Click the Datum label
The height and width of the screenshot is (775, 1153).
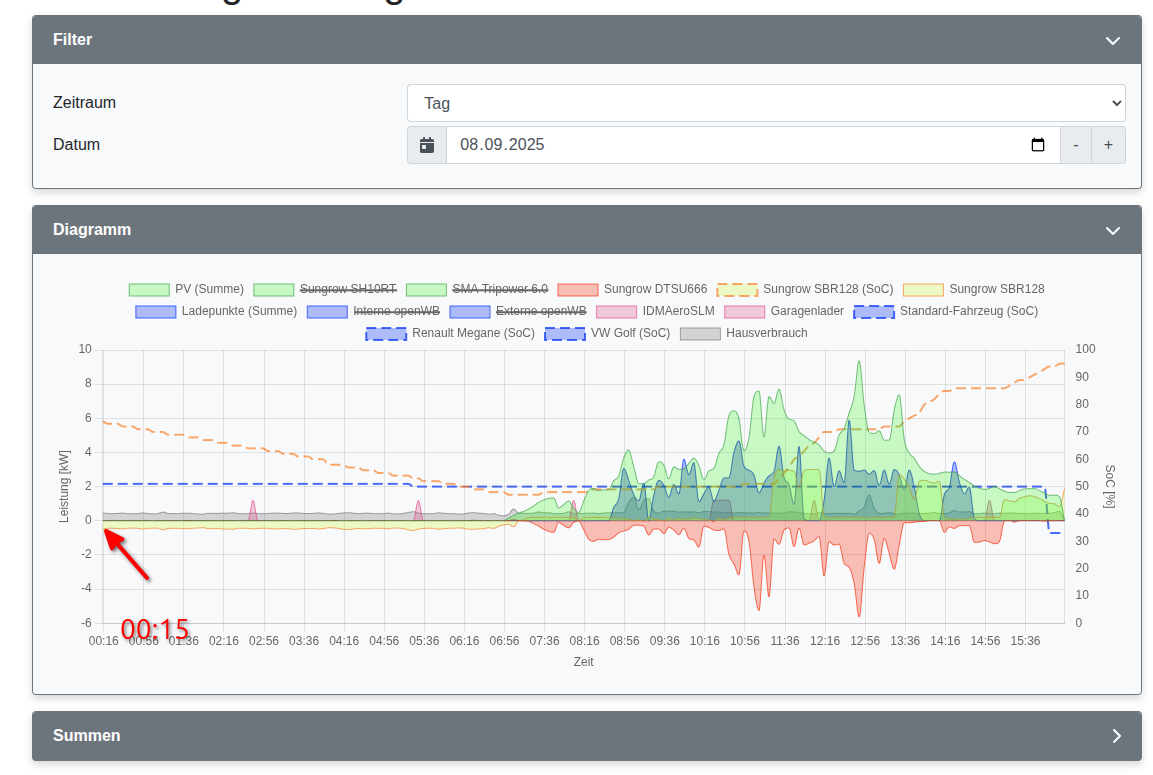76,145
